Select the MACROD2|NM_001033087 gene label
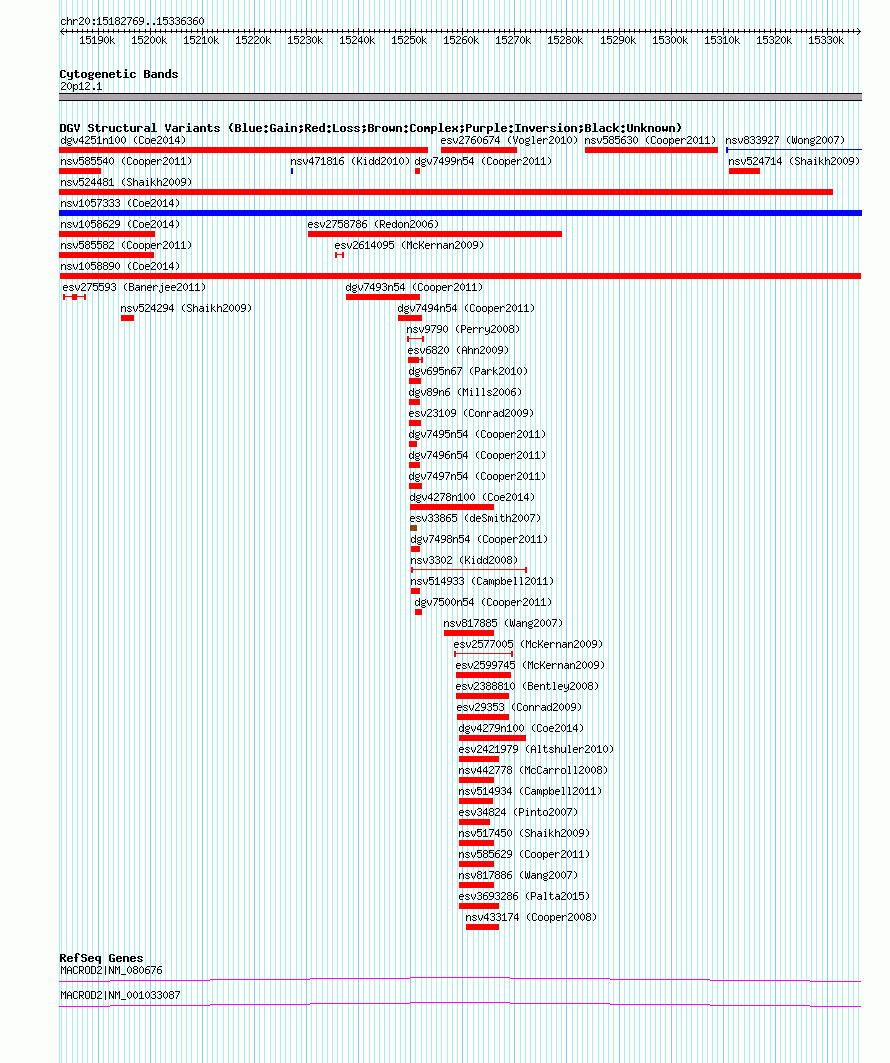The height and width of the screenshot is (1063, 890). 120,996
